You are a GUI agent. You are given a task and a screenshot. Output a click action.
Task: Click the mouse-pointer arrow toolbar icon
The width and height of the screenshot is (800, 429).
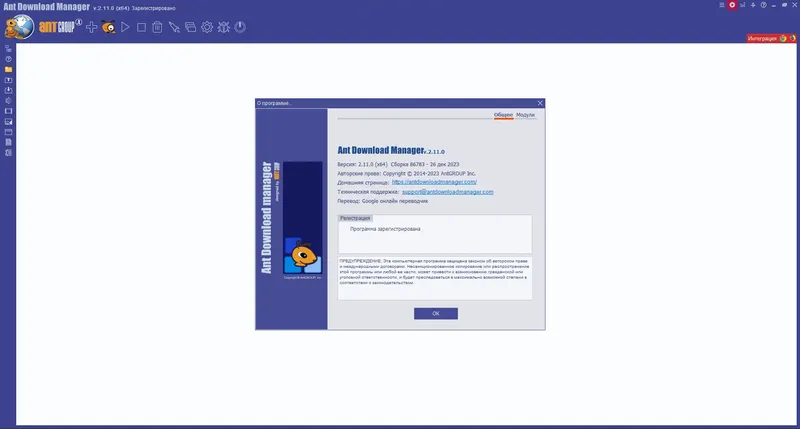[x=174, y=27]
